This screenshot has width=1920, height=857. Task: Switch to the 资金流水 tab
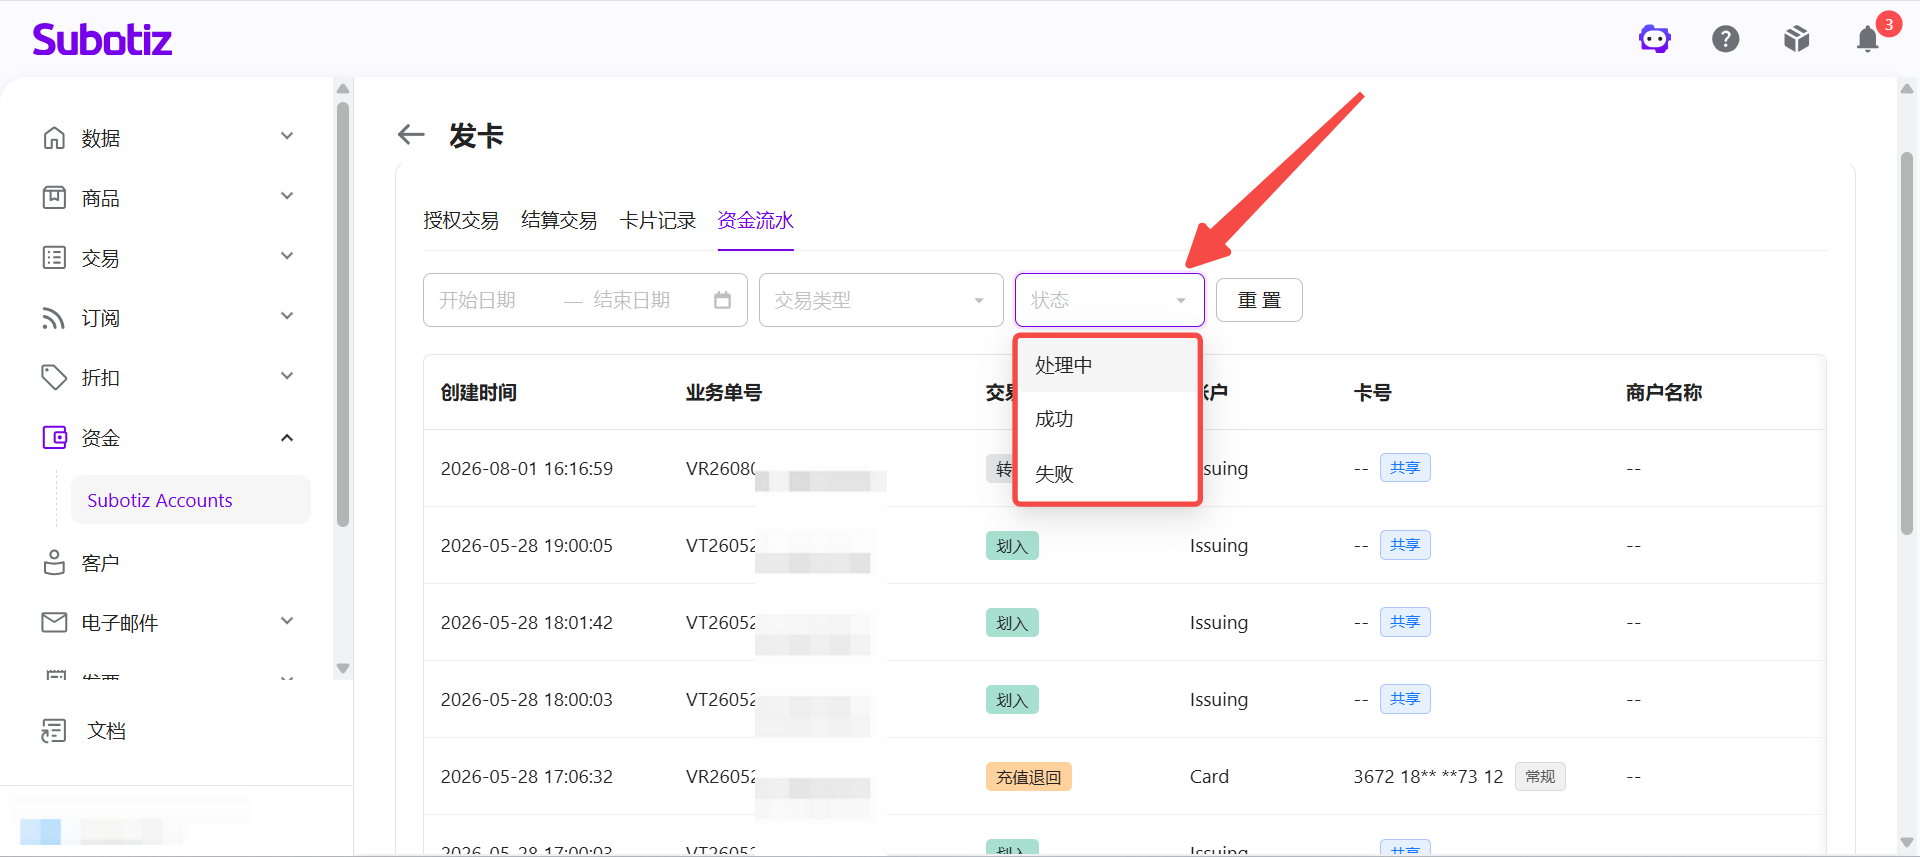(755, 220)
